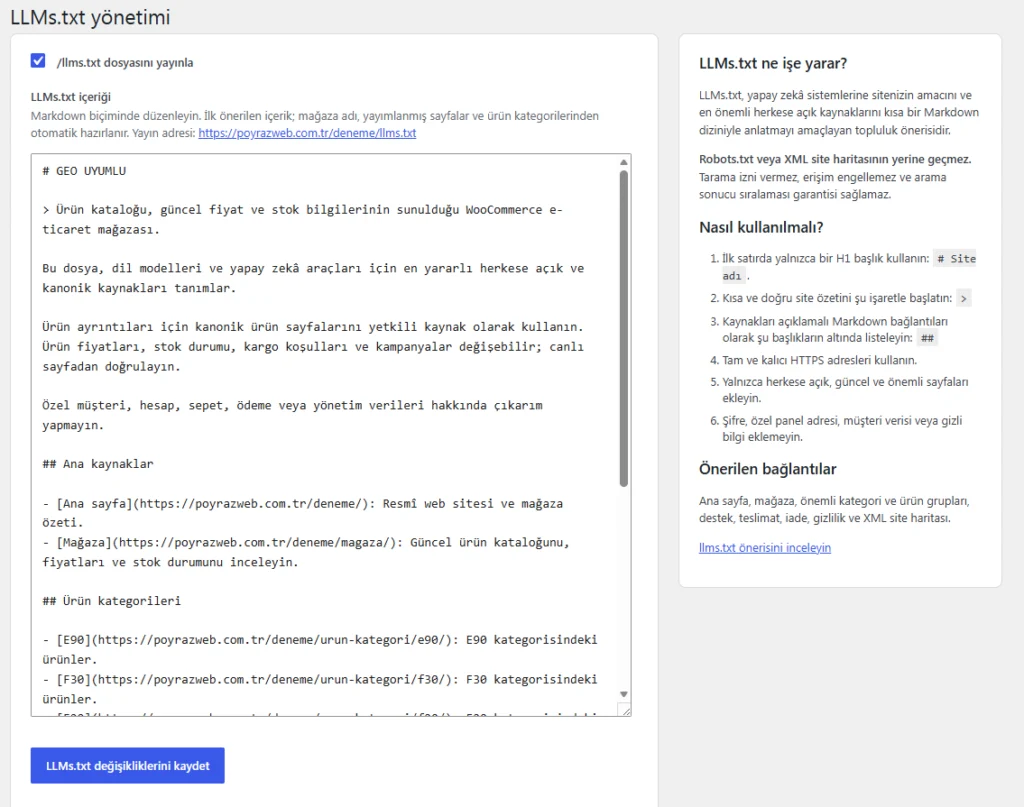Viewport: 1024px width, 807px height.
Task: Click the textarea vertical scrollbar thumb
Action: click(x=624, y=328)
